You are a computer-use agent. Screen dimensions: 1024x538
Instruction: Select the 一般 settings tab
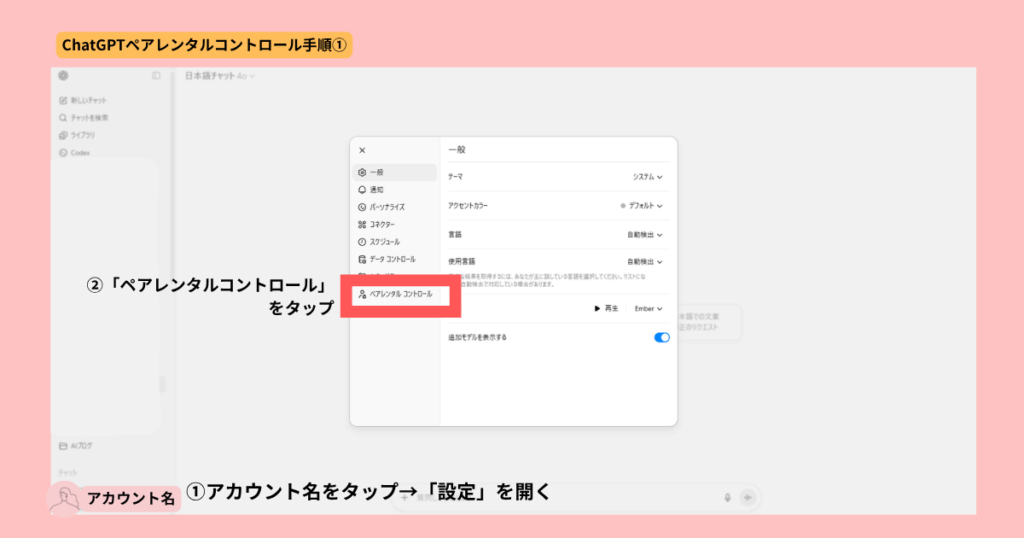click(394, 172)
